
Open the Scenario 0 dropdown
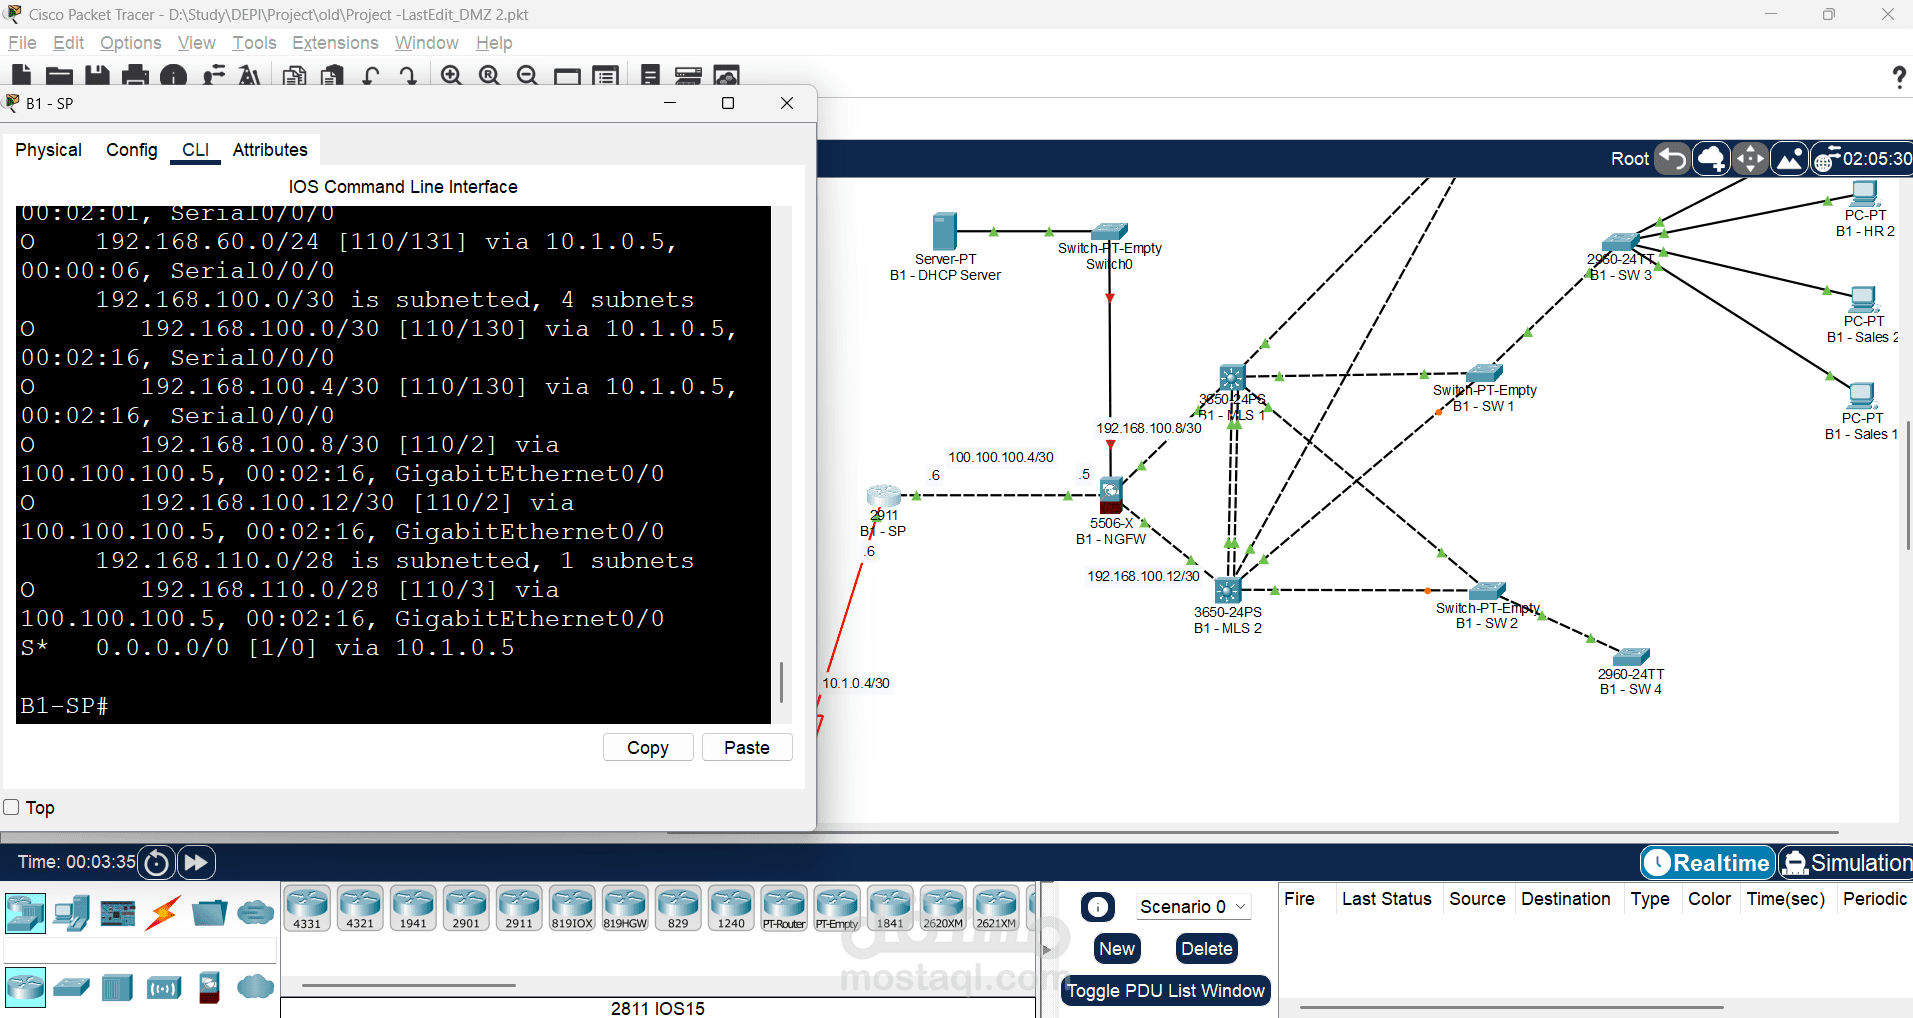(1194, 906)
